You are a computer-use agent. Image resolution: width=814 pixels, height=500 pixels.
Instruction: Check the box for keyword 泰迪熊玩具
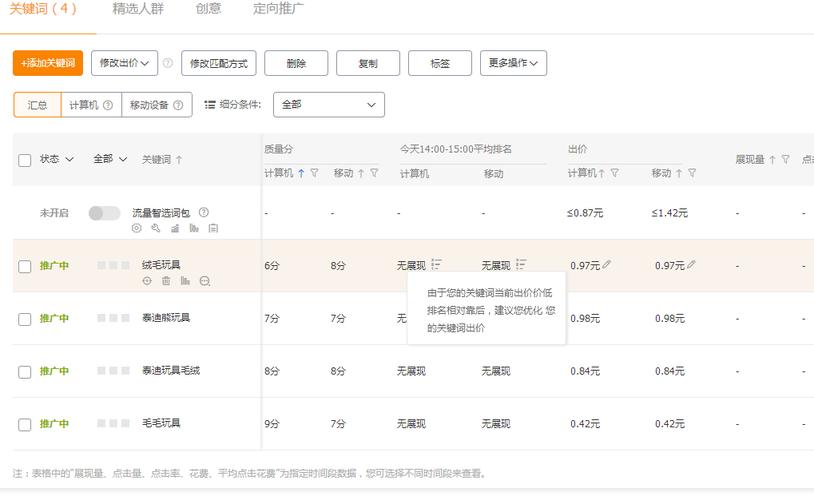click(x=25, y=319)
